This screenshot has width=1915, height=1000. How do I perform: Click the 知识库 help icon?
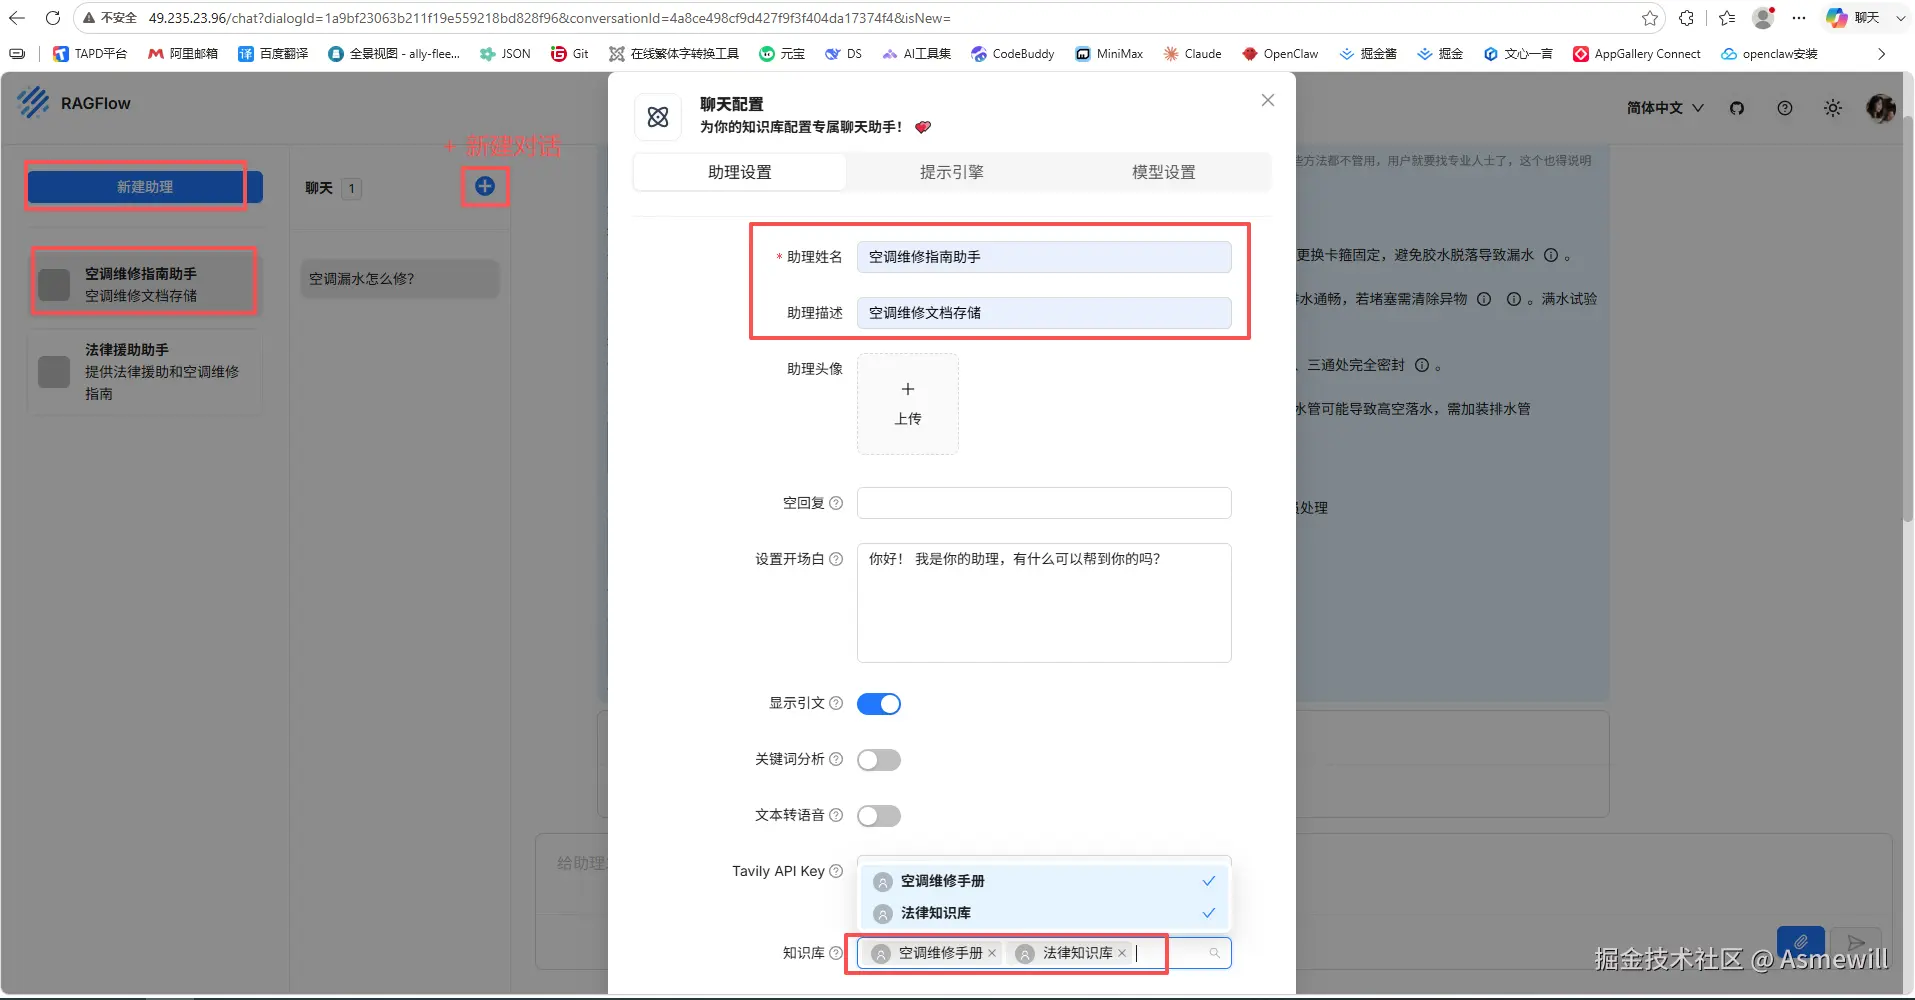[x=836, y=953]
